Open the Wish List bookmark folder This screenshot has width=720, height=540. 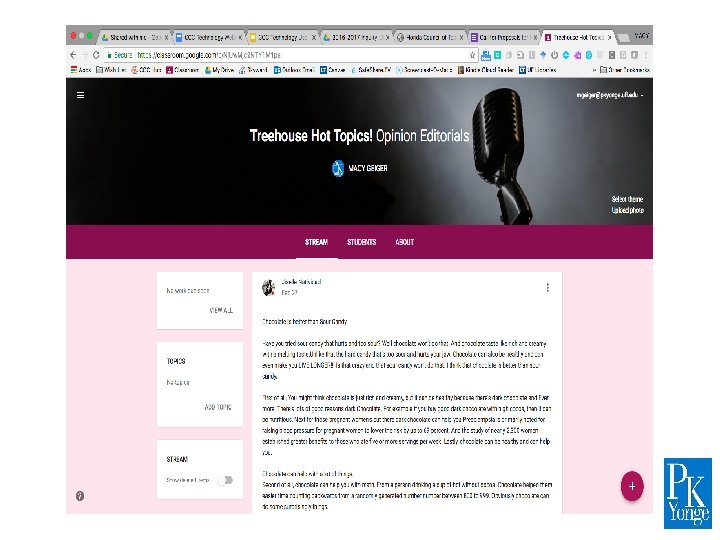pos(111,70)
